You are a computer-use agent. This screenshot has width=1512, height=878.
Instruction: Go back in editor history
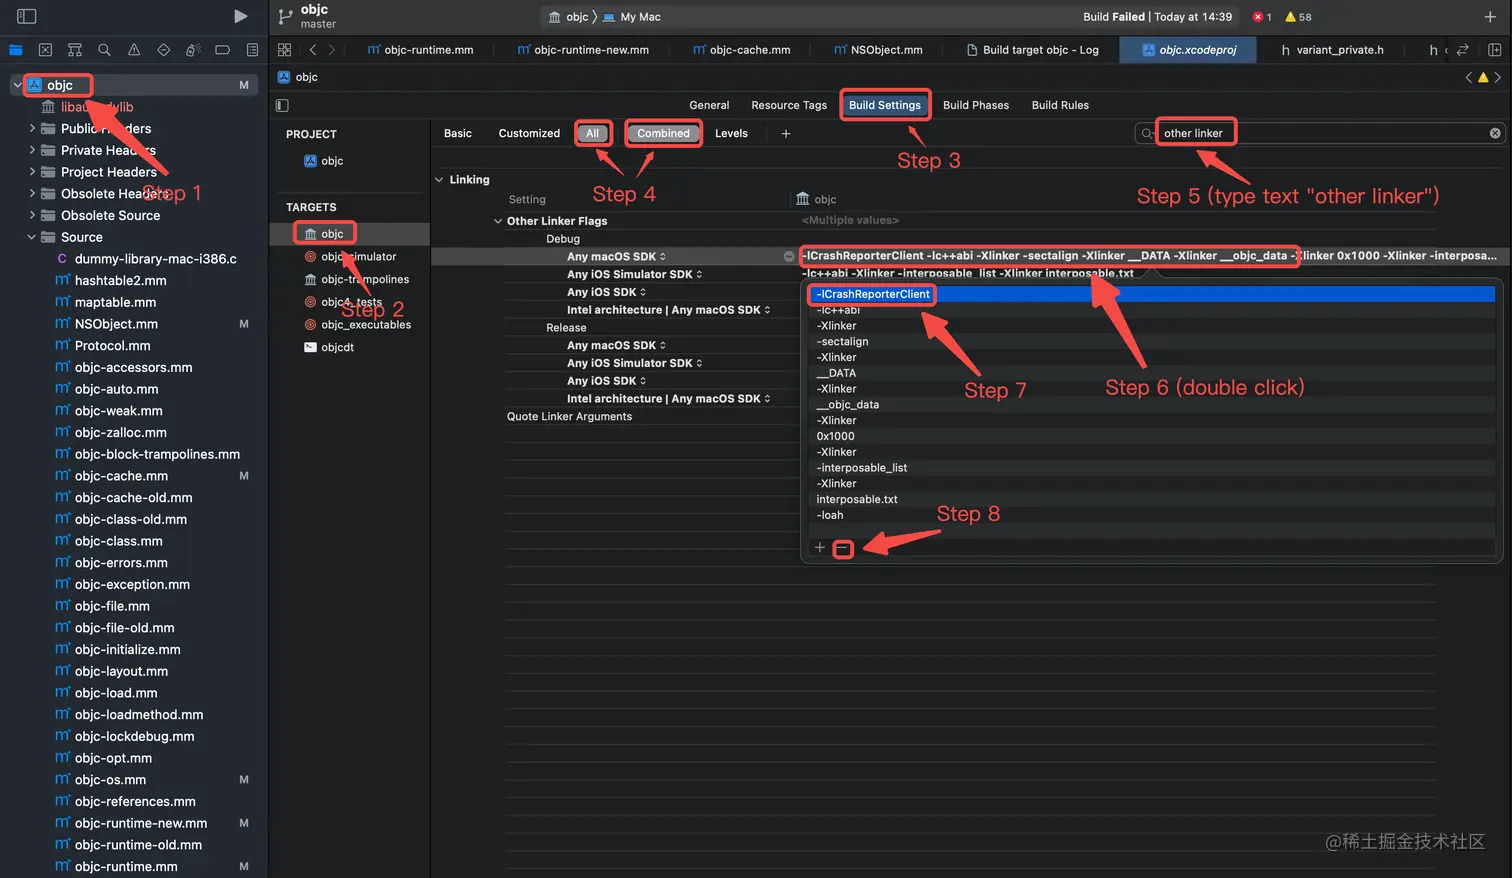tap(313, 50)
